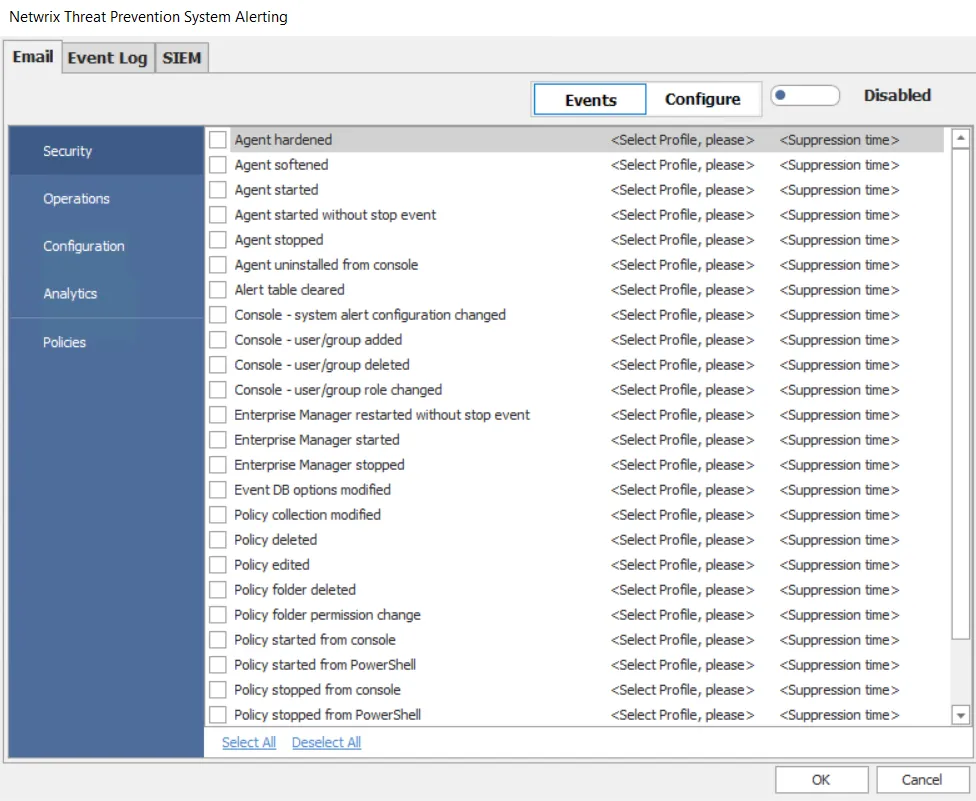Open the Event Log tab
Image resolution: width=976 pixels, height=801 pixels.
point(108,58)
